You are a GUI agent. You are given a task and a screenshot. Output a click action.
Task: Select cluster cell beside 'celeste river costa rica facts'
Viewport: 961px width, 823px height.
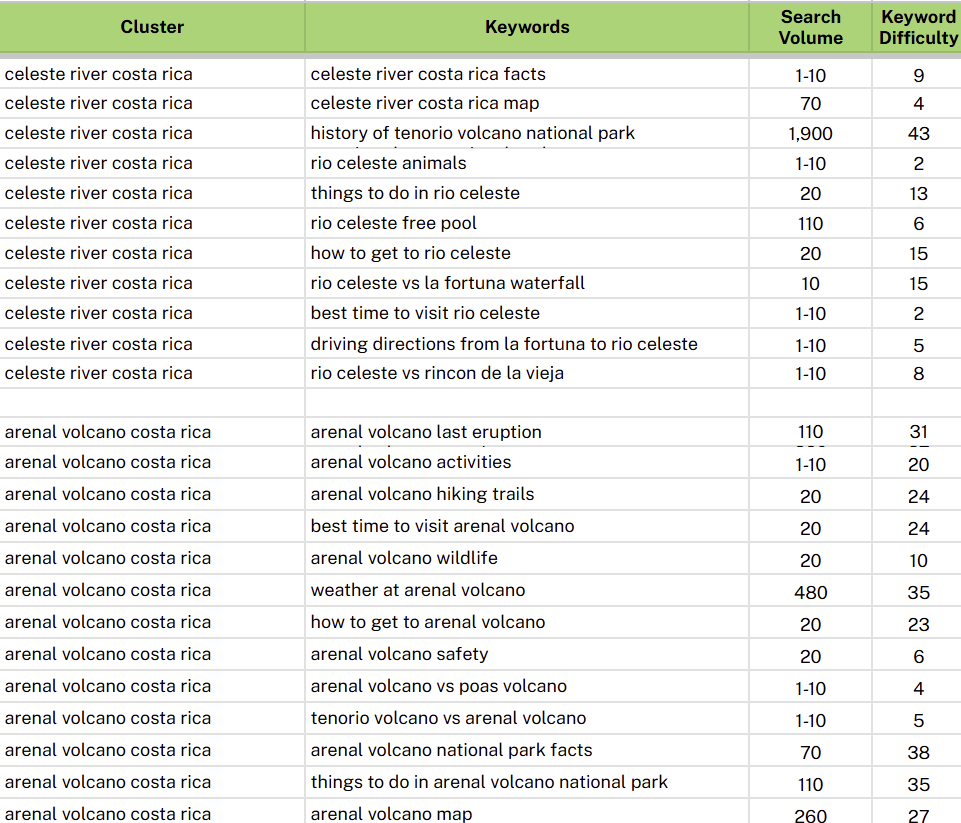pyautogui.click(x=152, y=74)
